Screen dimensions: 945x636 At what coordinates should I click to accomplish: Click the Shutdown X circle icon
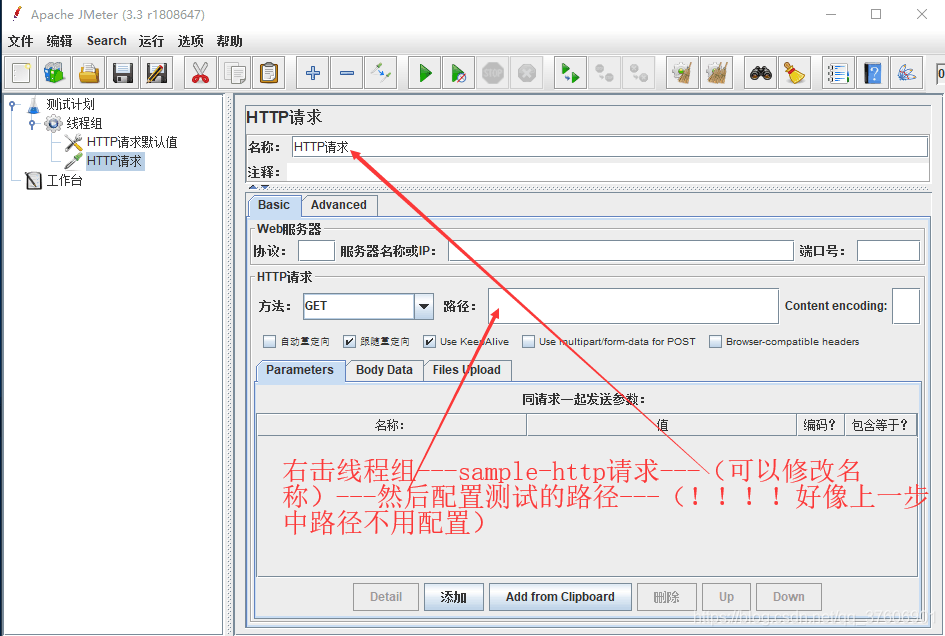[x=527, y=74]
